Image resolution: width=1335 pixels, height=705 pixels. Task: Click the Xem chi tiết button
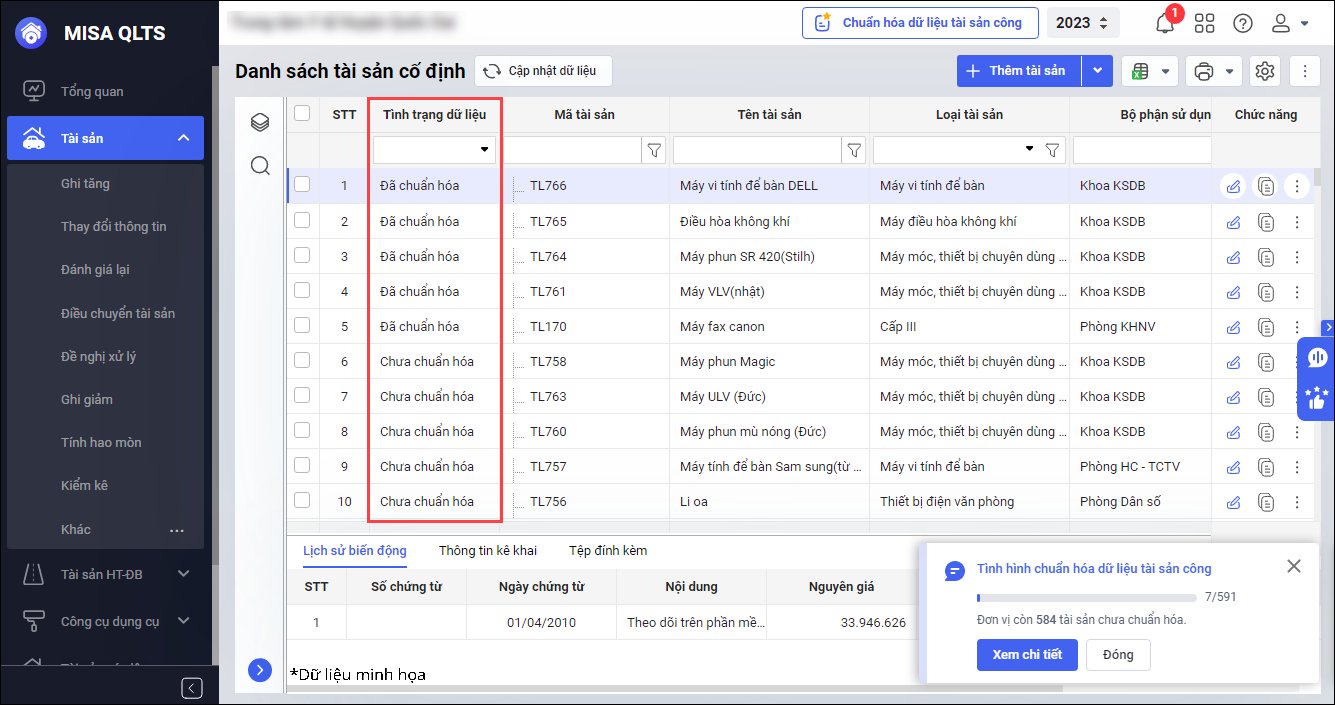tap(1027, 654)
